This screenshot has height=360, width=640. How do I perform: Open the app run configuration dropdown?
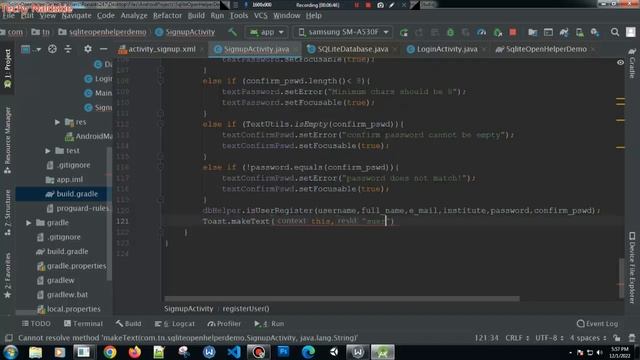tap(267, 32)
